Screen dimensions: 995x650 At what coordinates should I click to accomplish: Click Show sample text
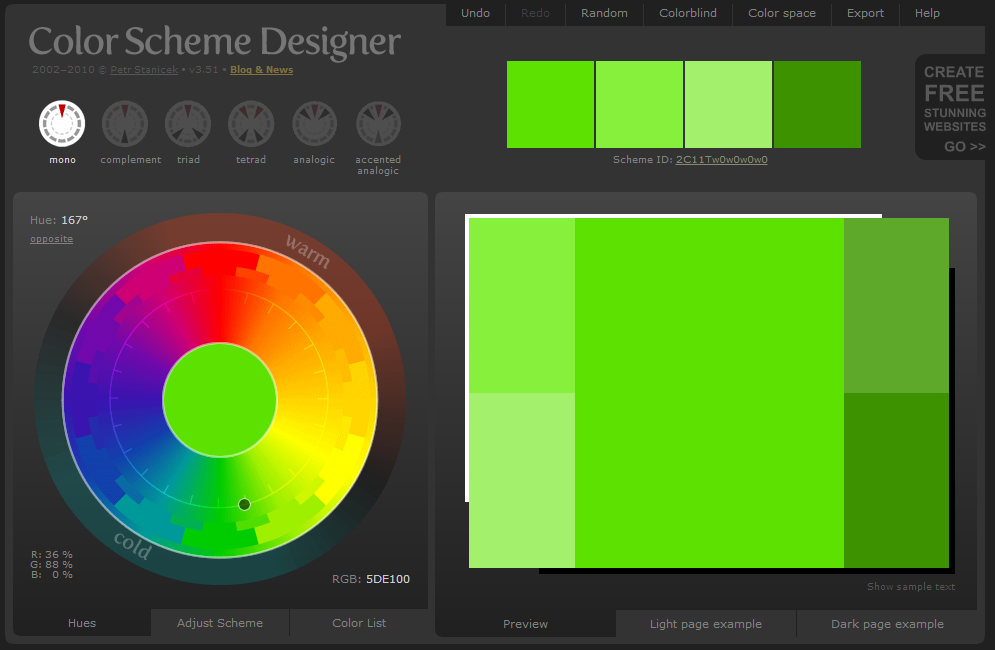(910, 587)
